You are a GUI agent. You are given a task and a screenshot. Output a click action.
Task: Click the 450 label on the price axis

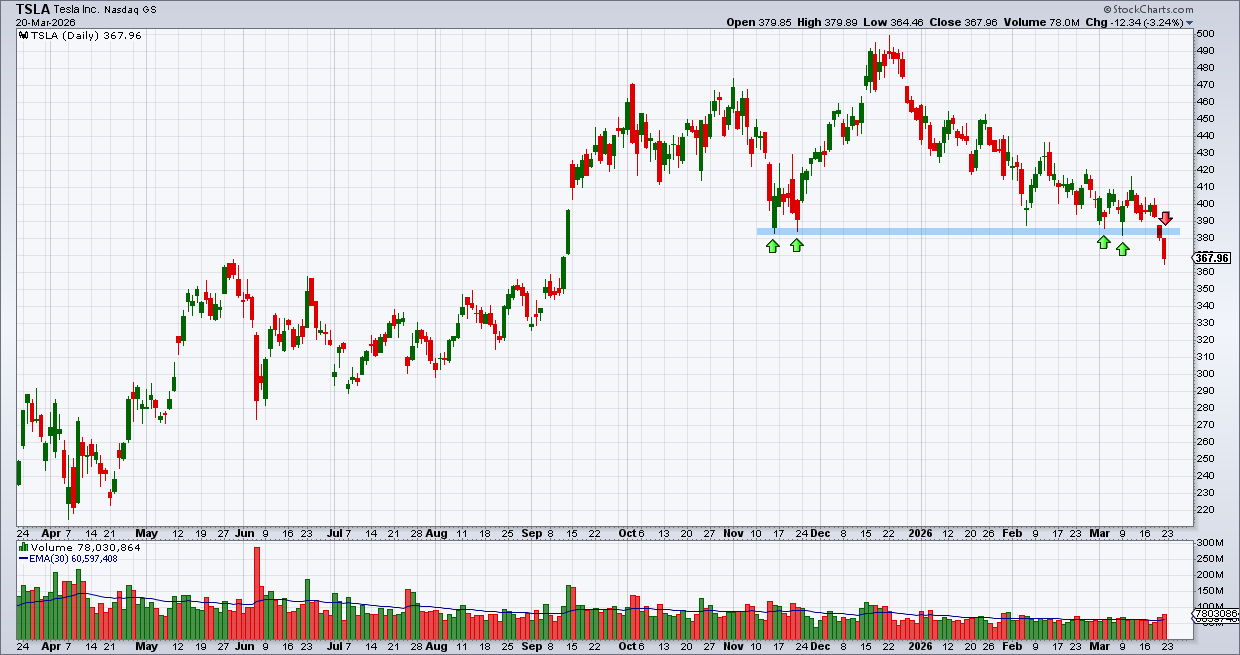pos(1205,119)
